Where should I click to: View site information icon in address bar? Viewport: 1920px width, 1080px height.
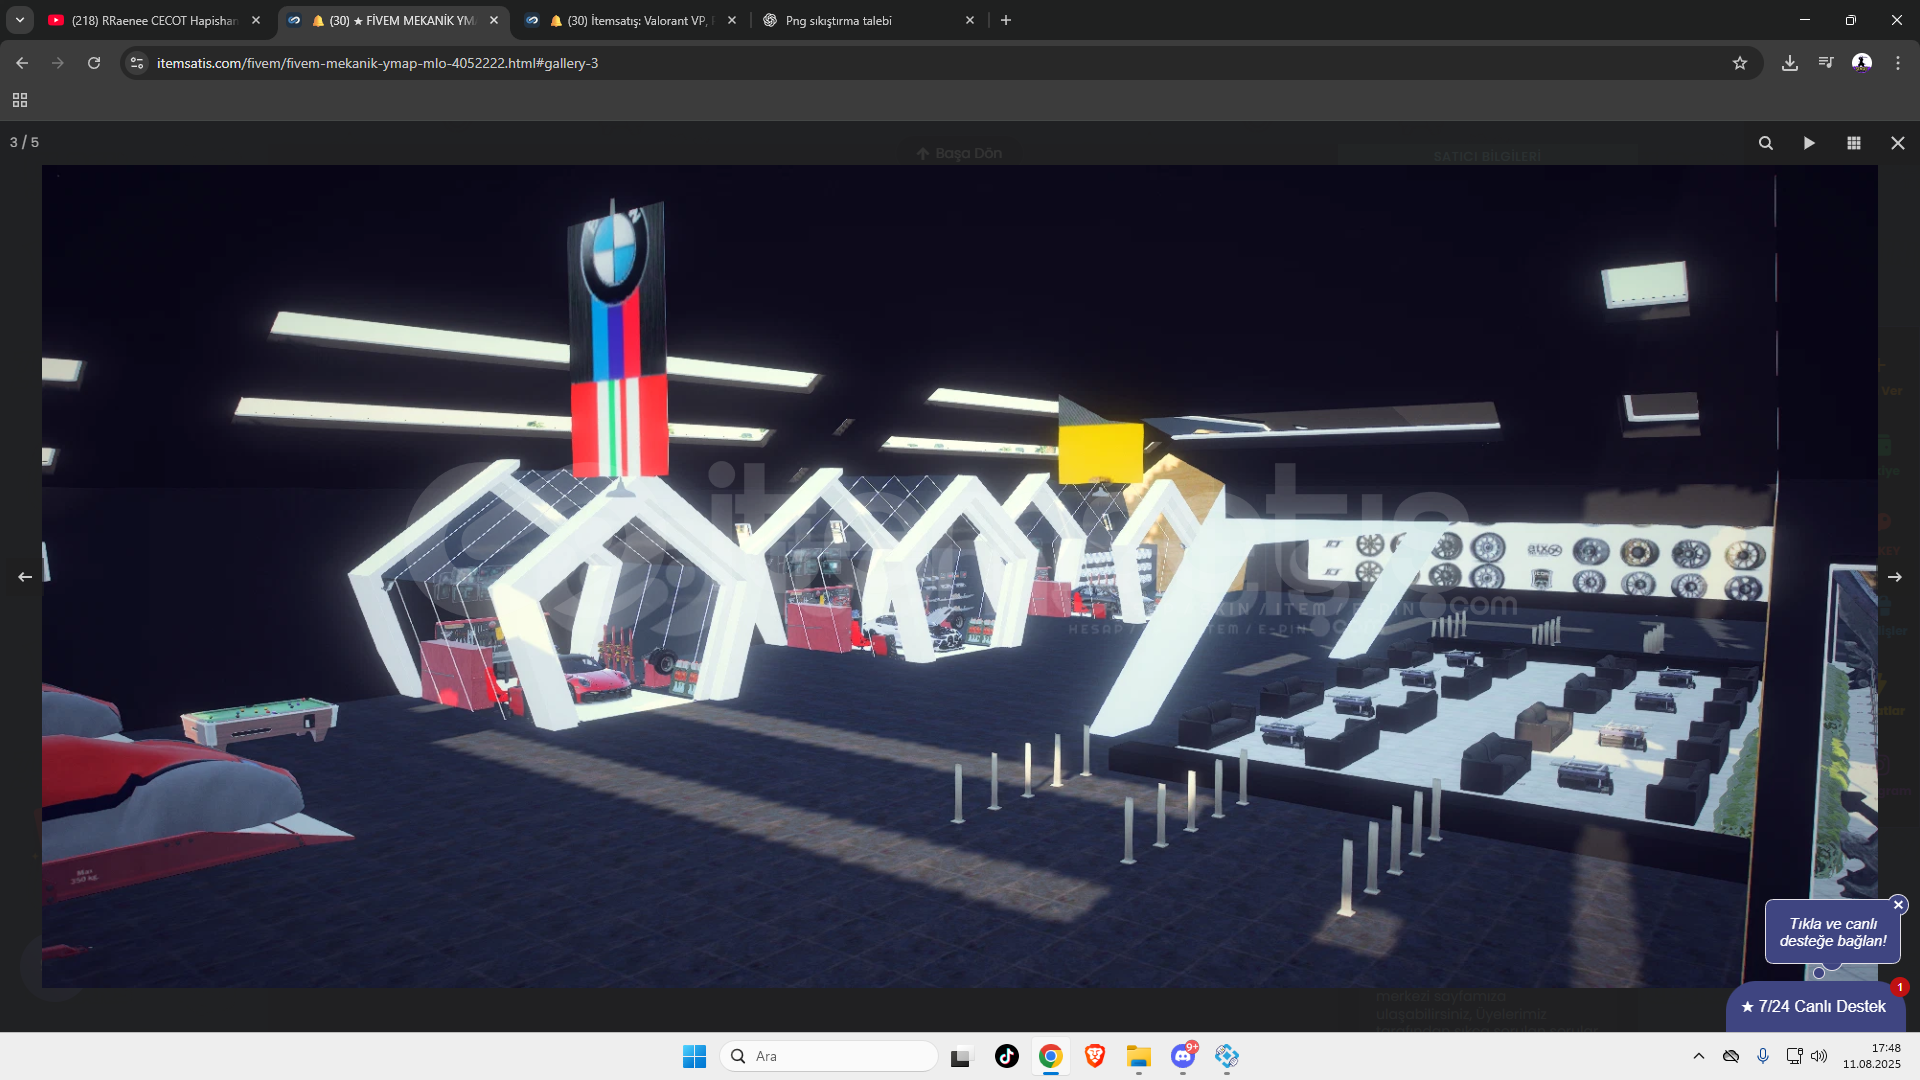click(x=137, y=63)
